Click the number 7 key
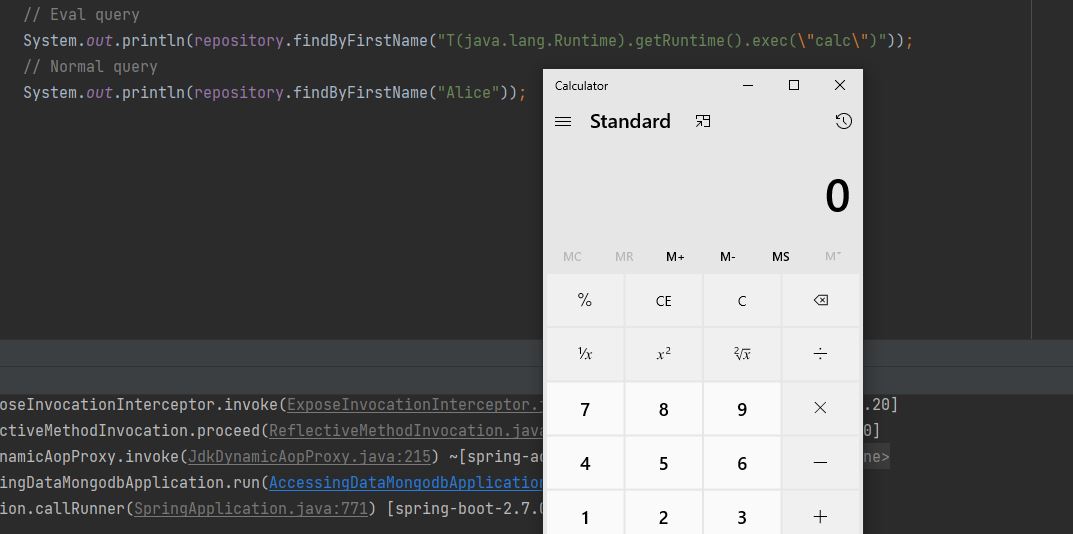The width and height of the screenshot is (1073, 534). click(x=585, y=409)
